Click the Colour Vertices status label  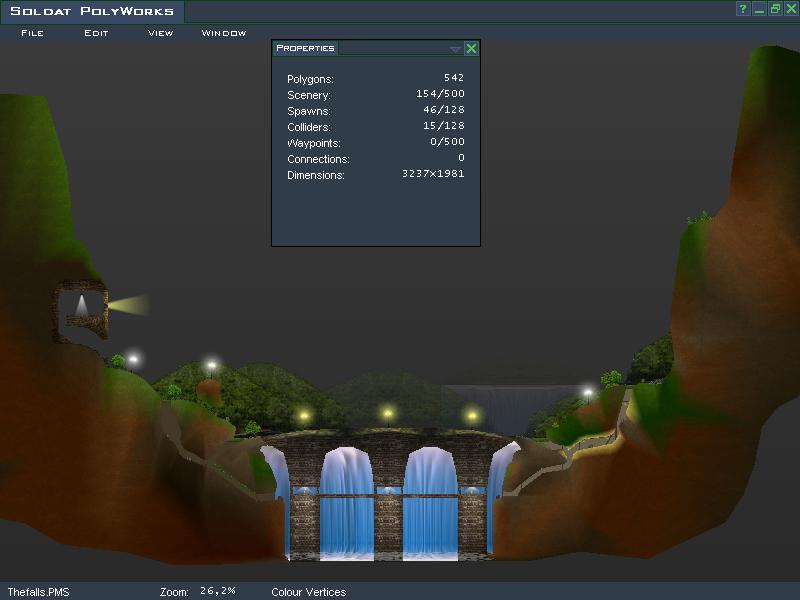tap(308, 592)
